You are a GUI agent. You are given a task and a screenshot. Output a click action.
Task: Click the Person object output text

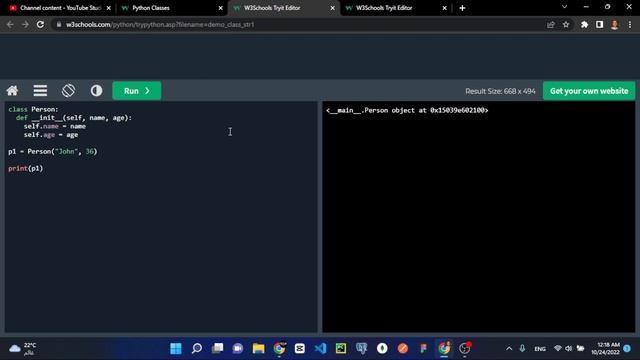pos(407,110)
